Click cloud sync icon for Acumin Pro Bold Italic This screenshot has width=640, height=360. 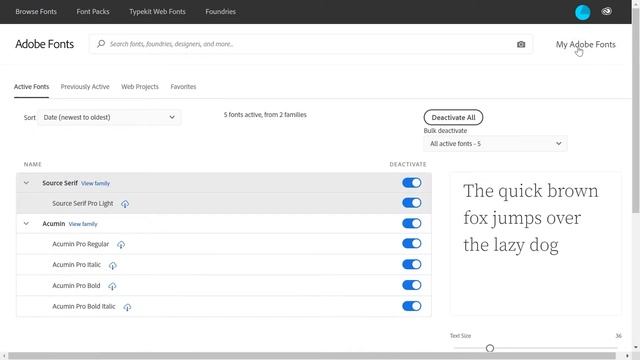click(127, 307)
